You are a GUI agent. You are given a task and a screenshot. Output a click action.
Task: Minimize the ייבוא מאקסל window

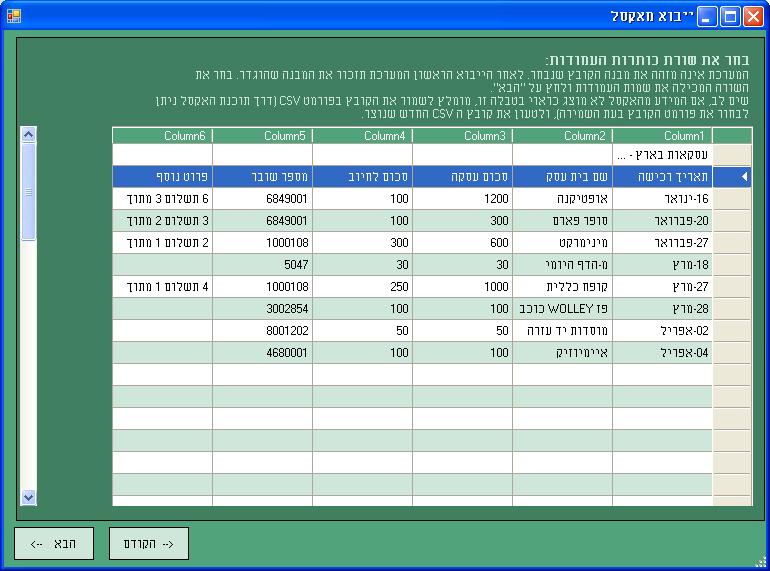click(x=707, y=17)
